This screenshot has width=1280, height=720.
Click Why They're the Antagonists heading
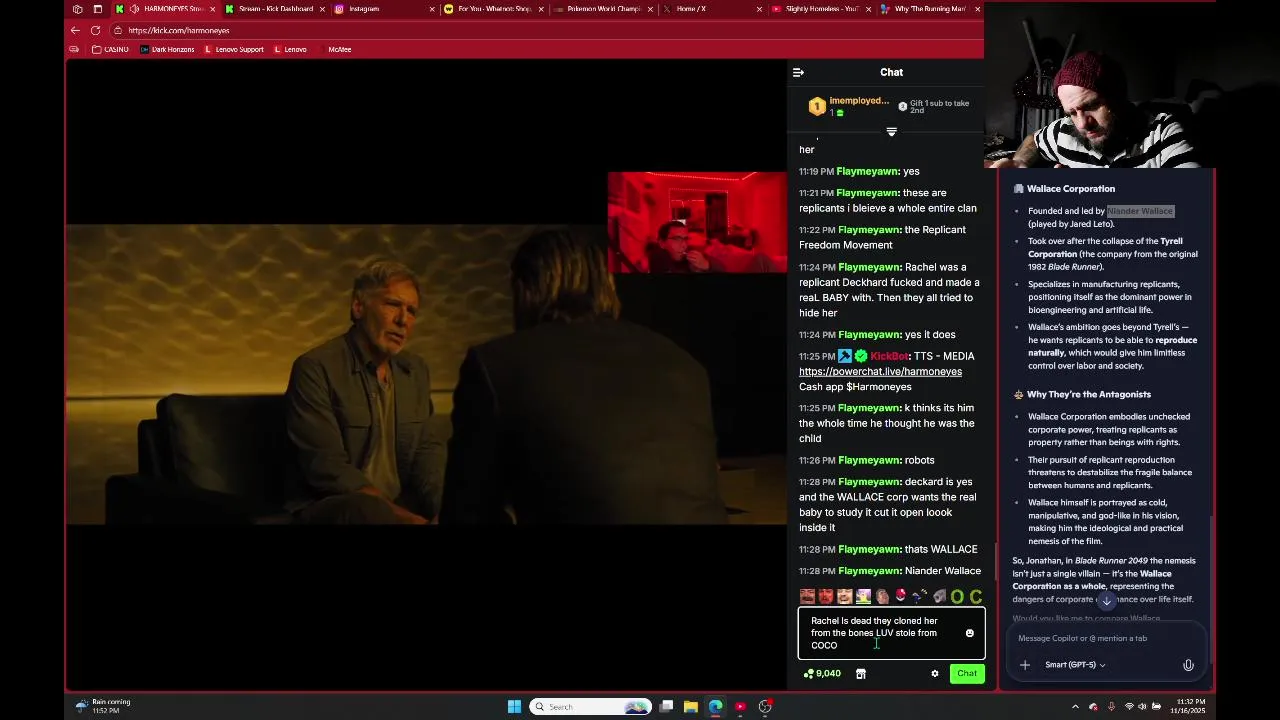click(1089, 394)
